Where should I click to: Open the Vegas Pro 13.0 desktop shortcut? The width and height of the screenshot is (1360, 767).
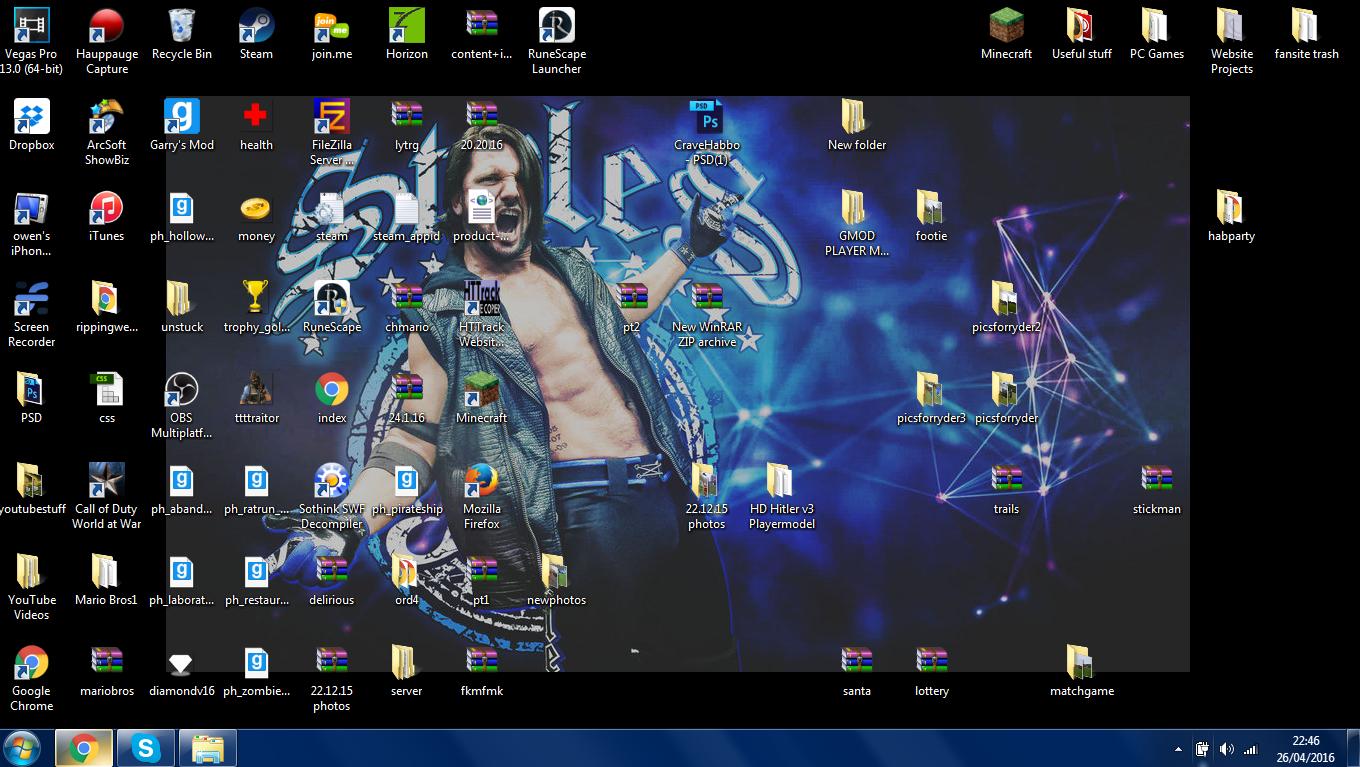point(31,27)
